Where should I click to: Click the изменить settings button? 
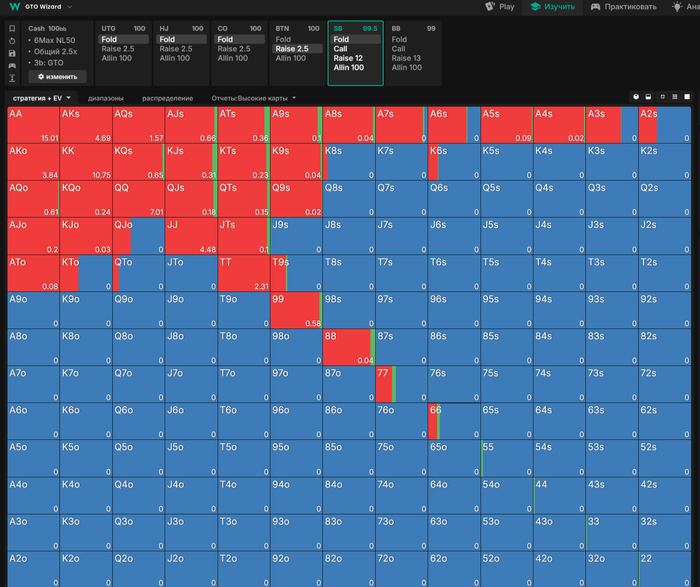[58, 77]
